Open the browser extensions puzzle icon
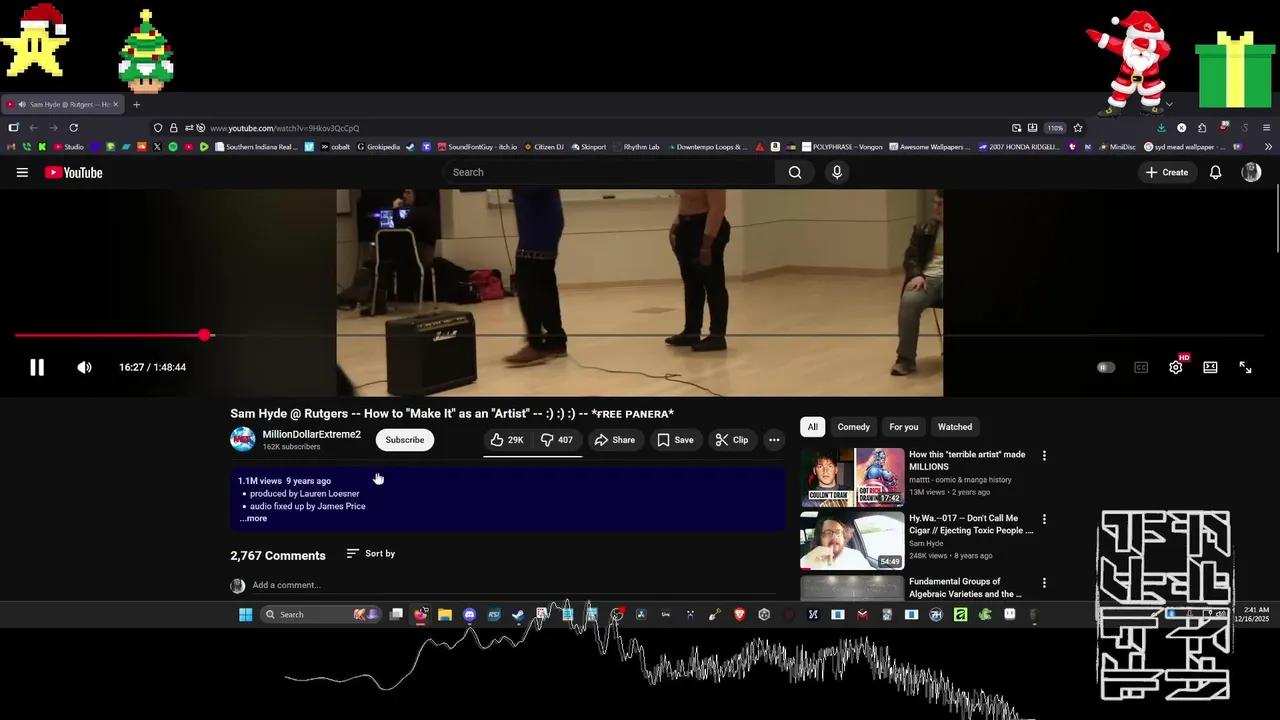1280x720 pixels. pos(1202,128)
